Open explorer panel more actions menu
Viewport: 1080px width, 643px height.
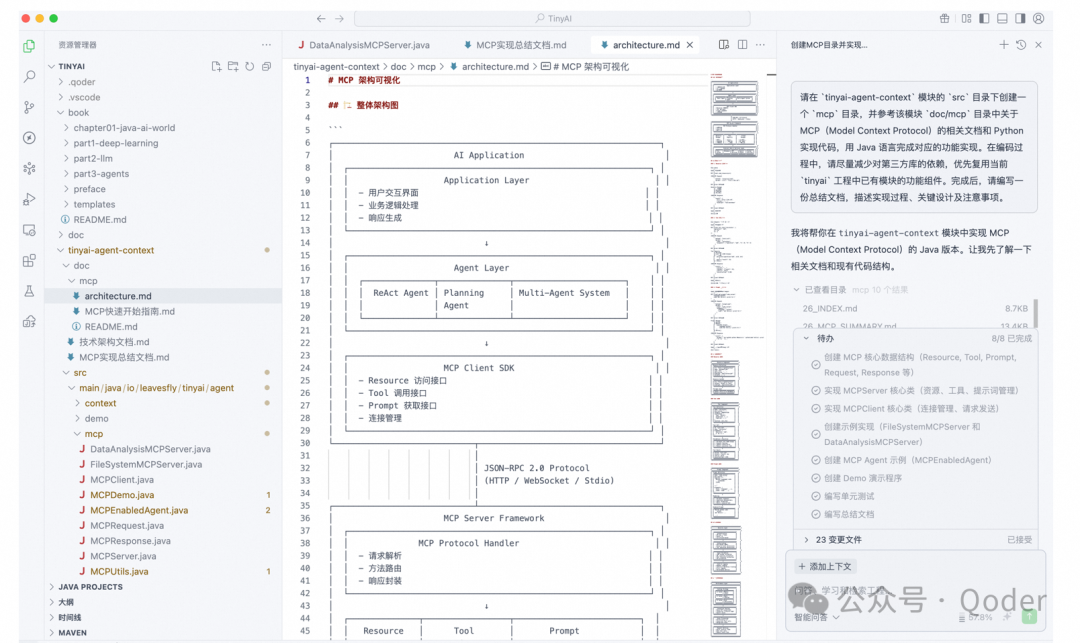[267, 45]
